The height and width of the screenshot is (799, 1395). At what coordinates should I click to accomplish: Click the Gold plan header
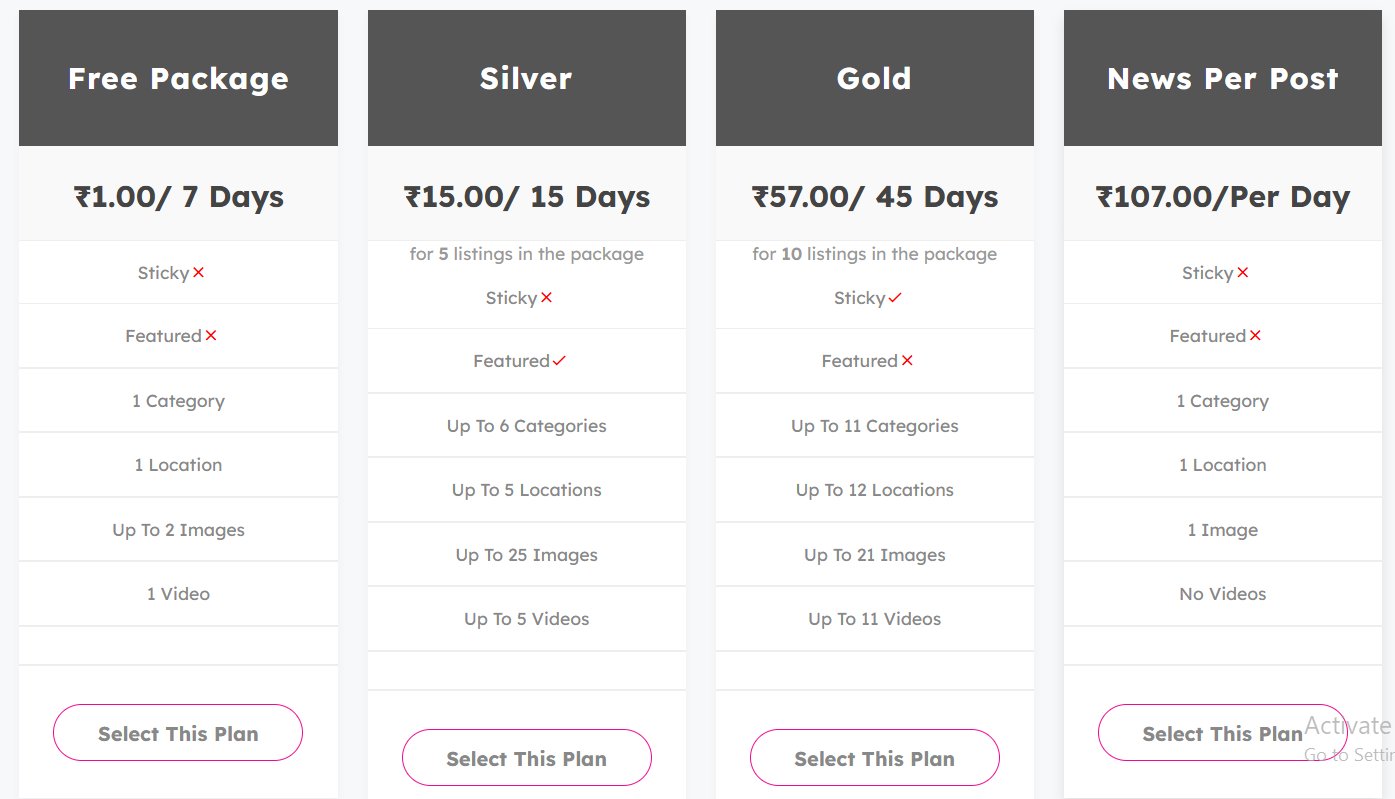[874, 78]
